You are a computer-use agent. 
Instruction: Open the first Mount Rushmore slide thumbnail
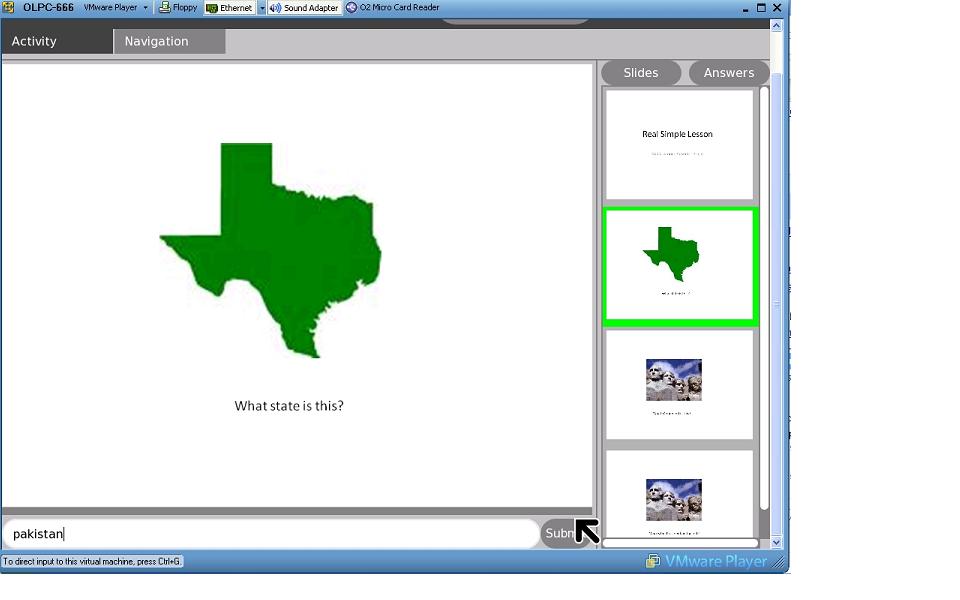click(678, 385)
